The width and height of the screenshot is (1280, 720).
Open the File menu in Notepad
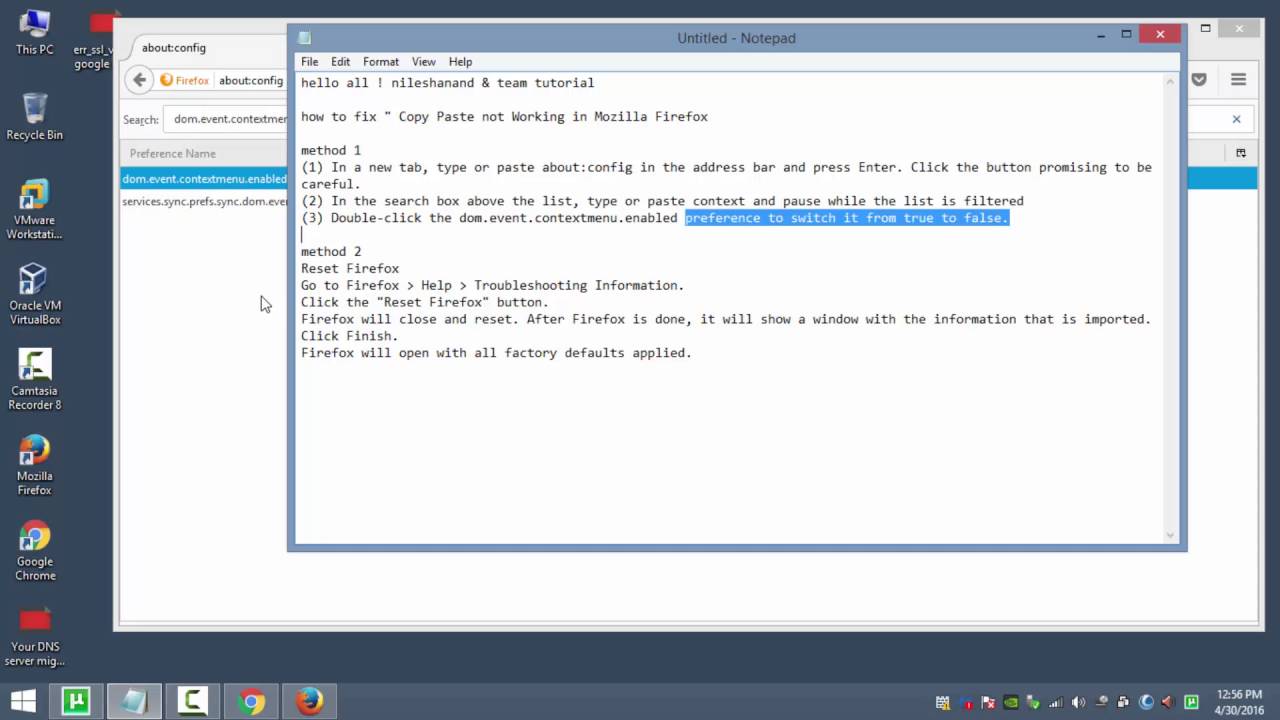[x=310, y=62]
